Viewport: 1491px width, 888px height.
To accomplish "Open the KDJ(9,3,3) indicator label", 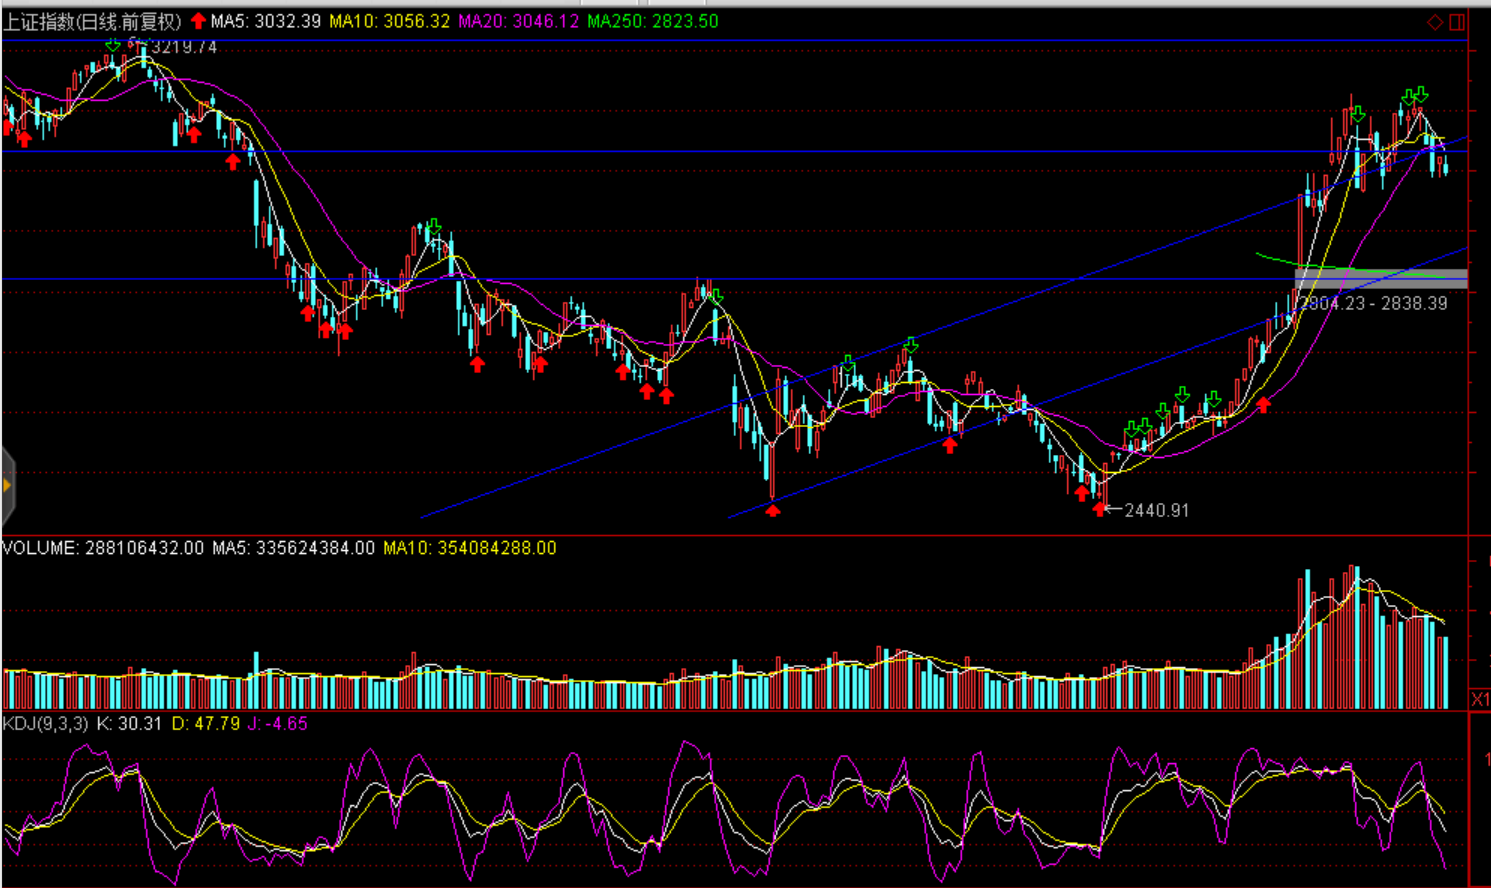I will coord(45,723).
